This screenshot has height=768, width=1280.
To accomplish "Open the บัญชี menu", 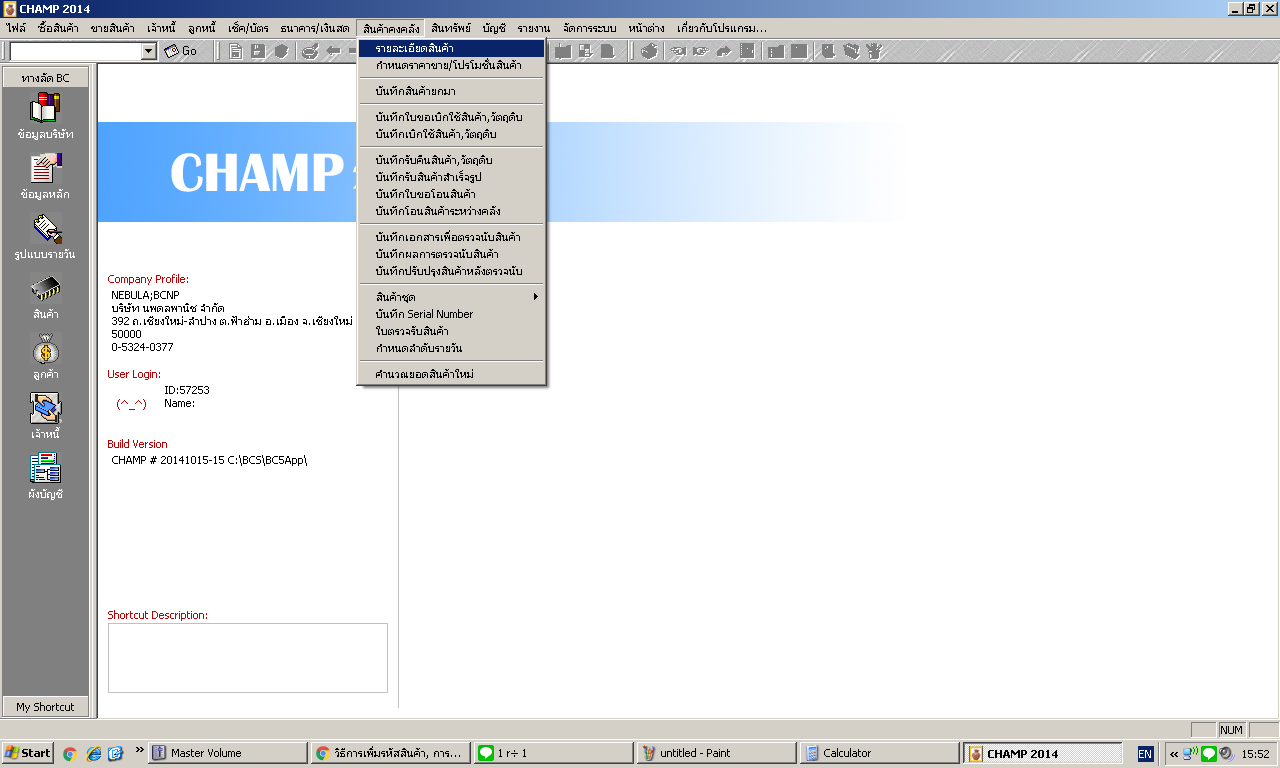I will (494, 28).
